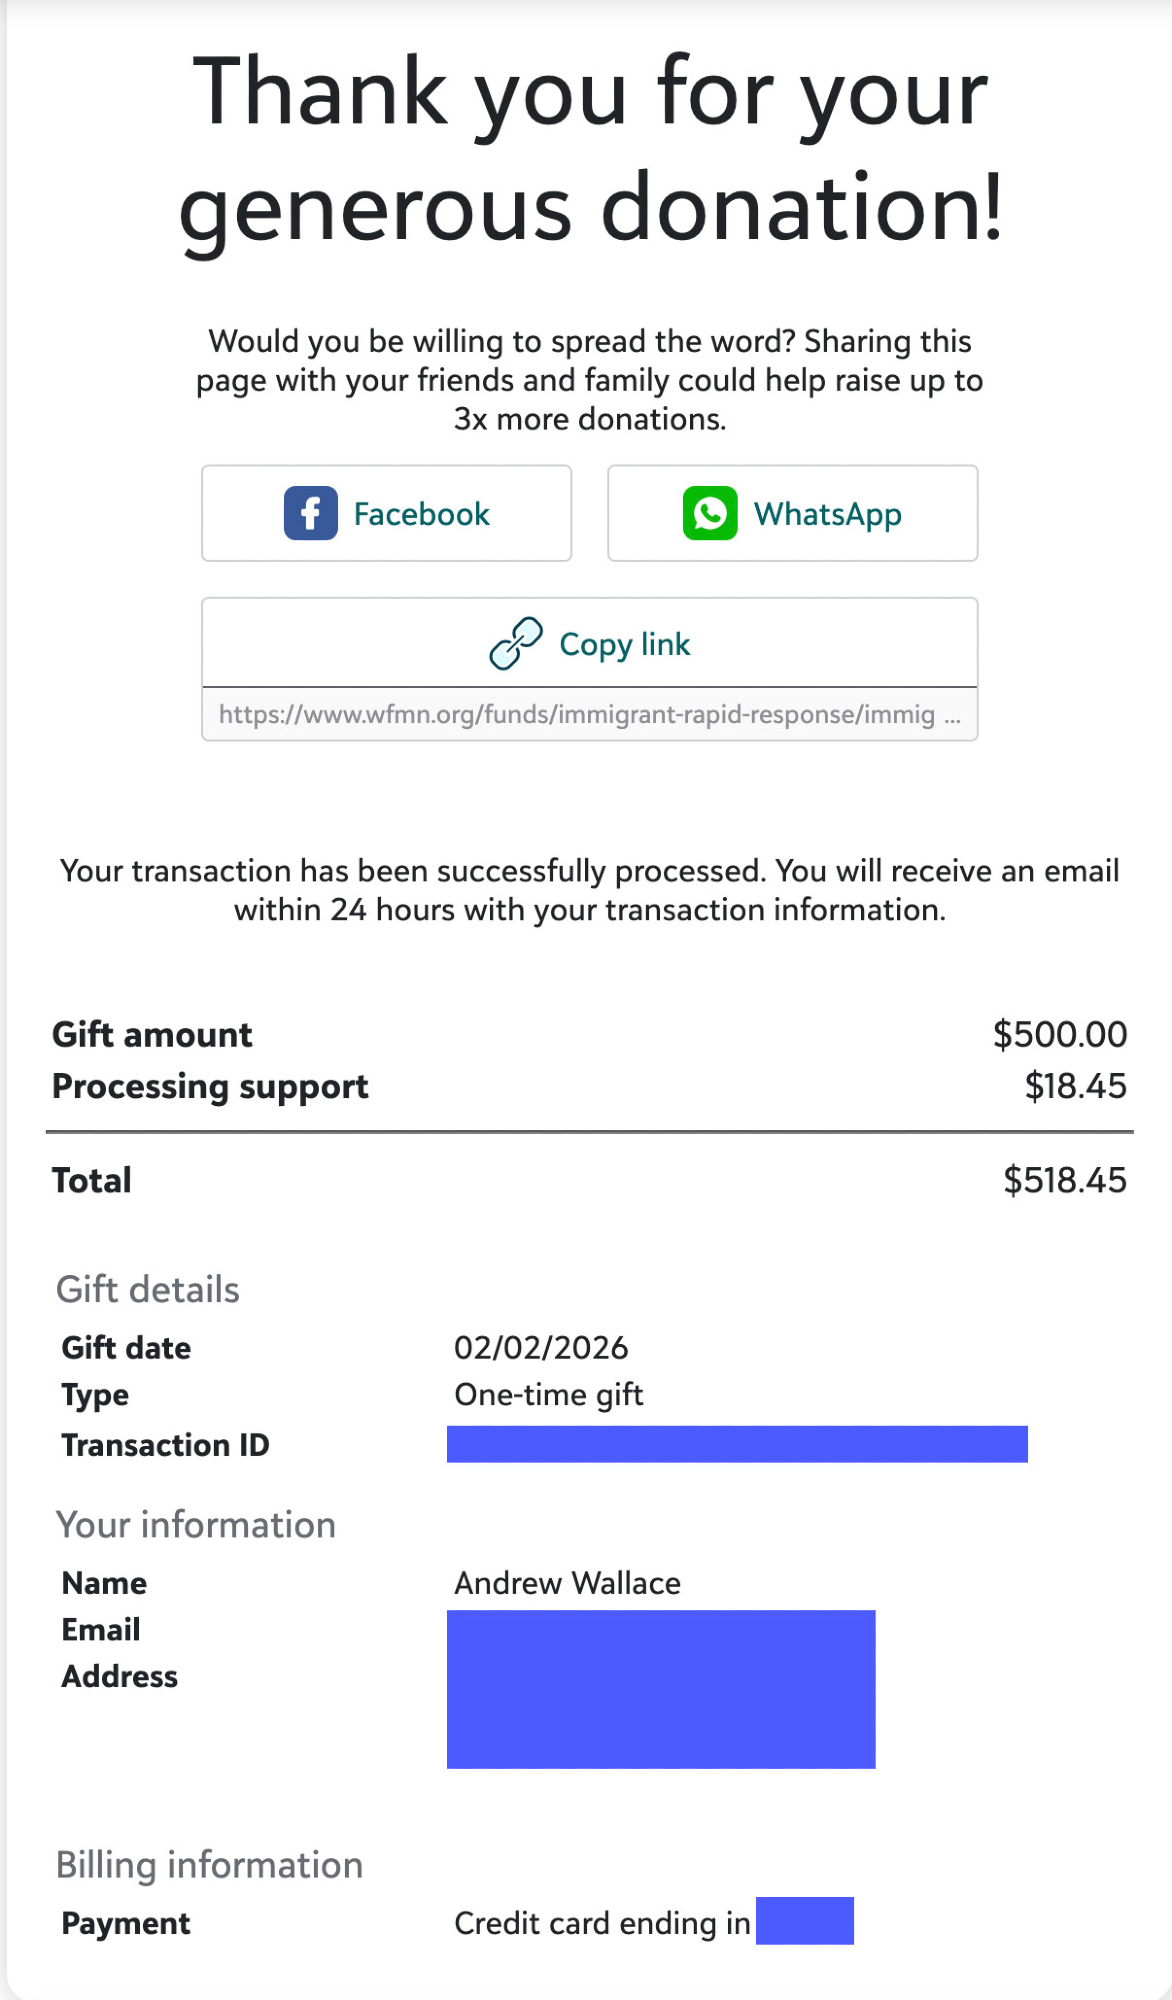The width and height of the screenshot is (1172, 2000).
Task: Click the Gift details section heading
Action: [148, 1290]
